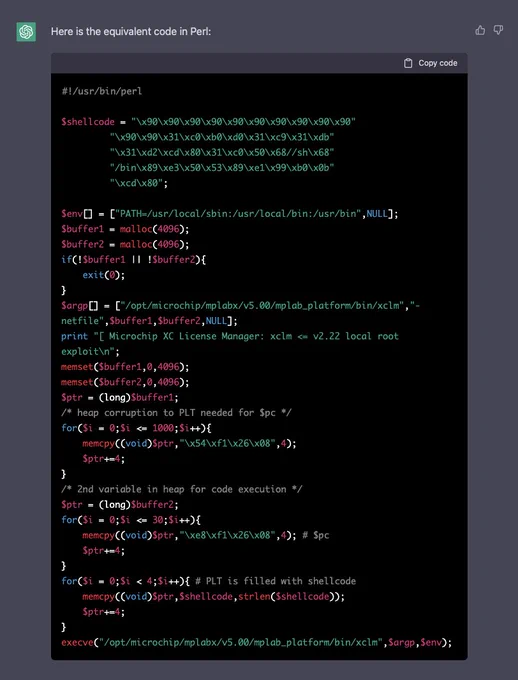Click the '"\xcd\x80";' shellcode line
The width and height of the screenshot is (518, 680).
[x=139, y=183]
